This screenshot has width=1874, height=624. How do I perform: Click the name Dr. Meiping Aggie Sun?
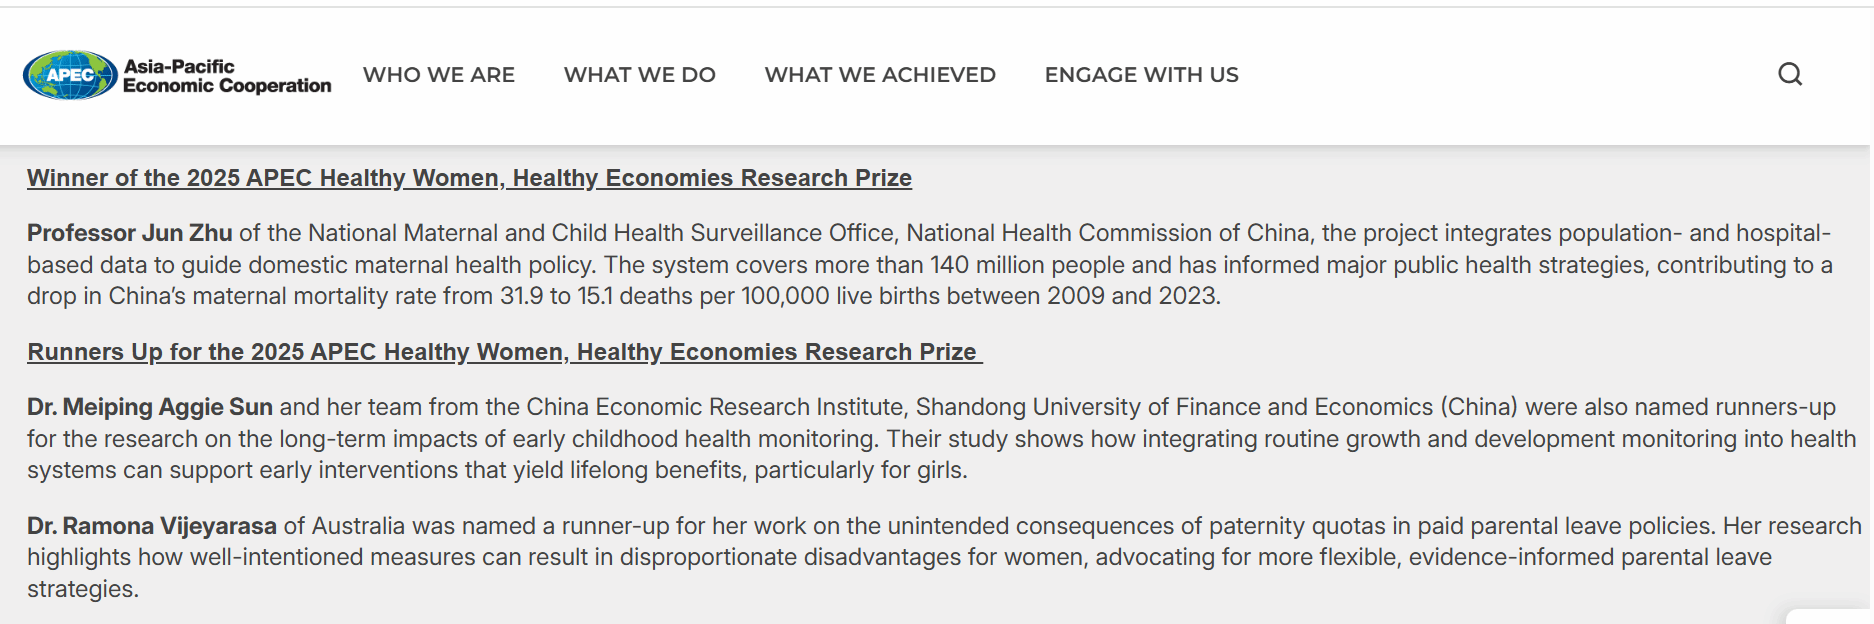coord(150,407)
